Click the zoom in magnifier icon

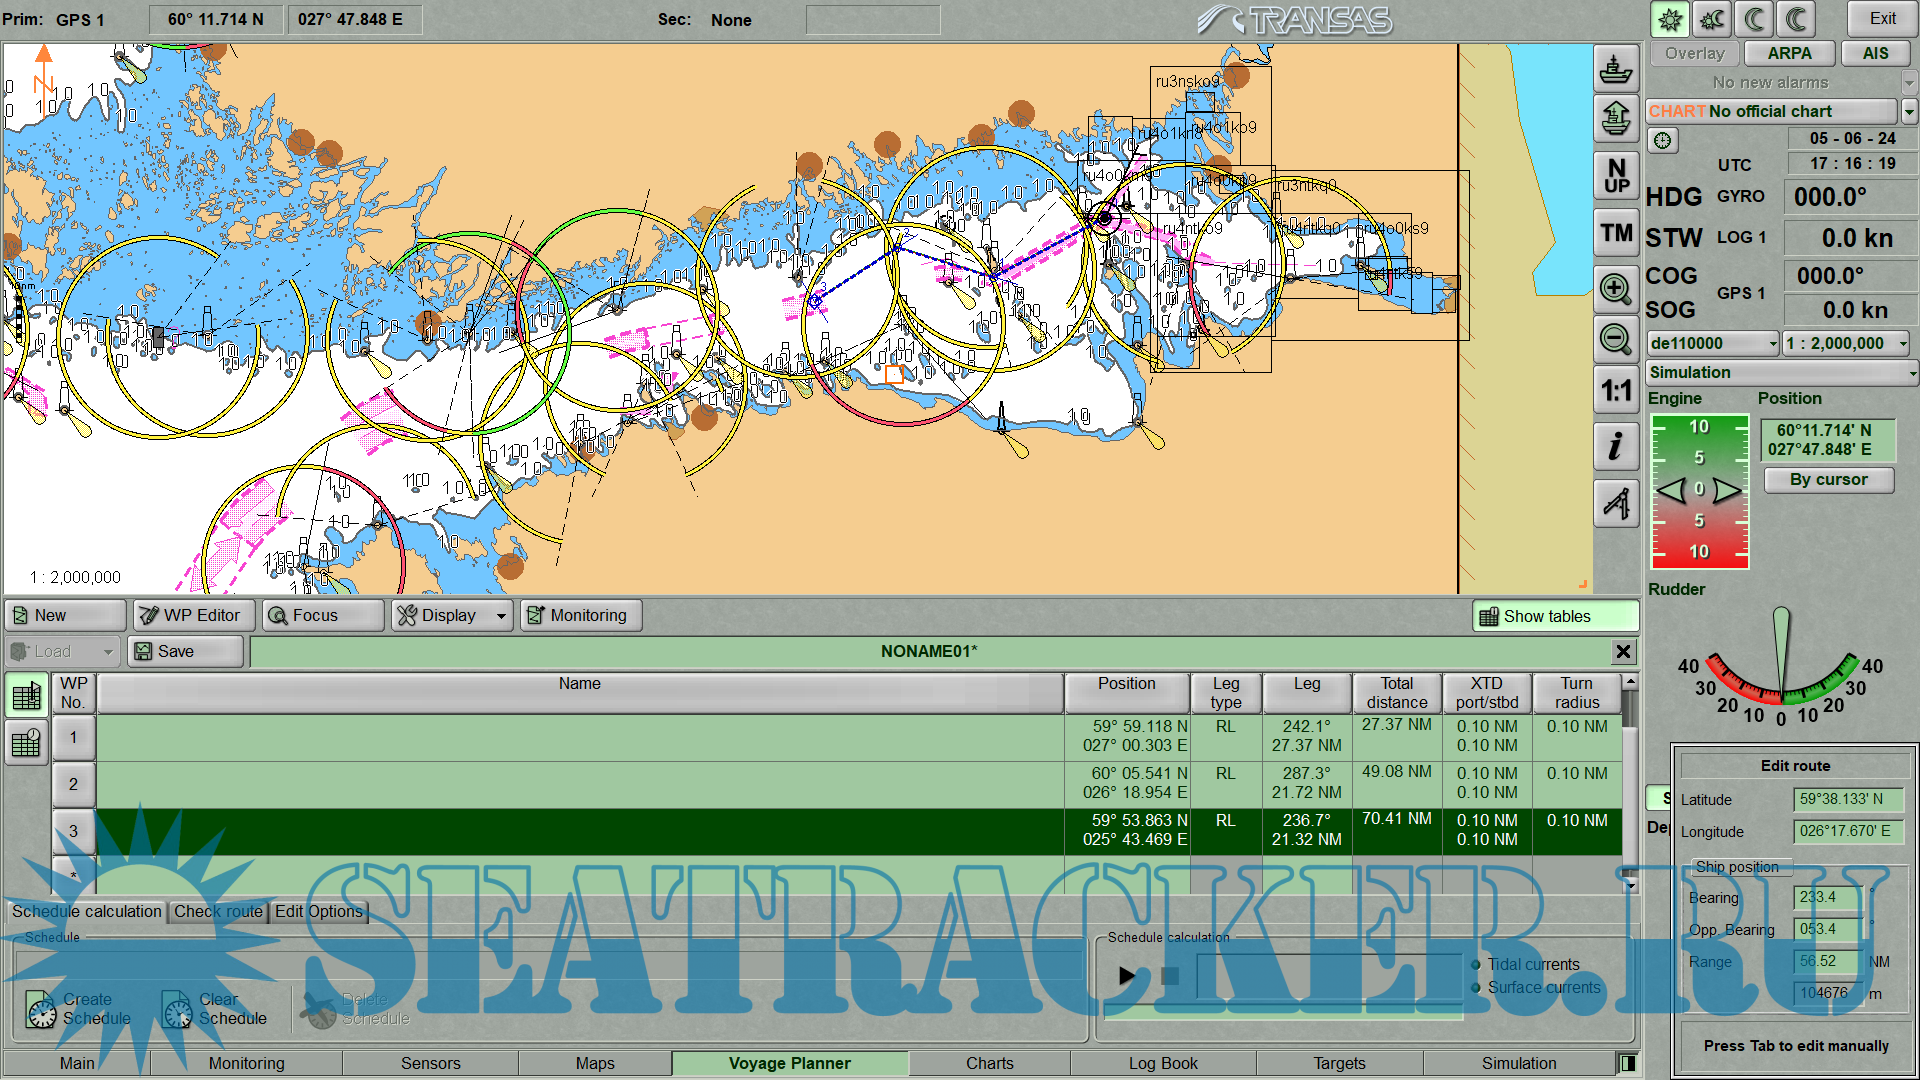[x=1615, y=289]
